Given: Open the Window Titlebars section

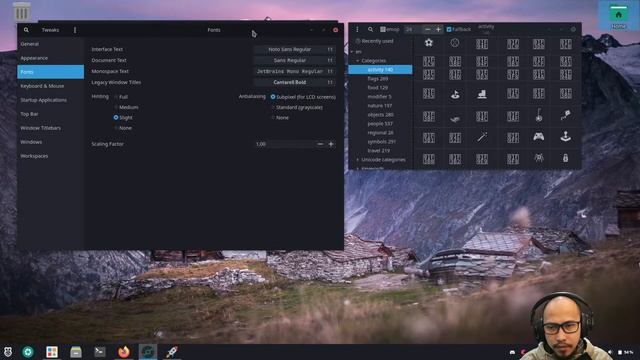Looking at the screenshot, I should 50,128.
